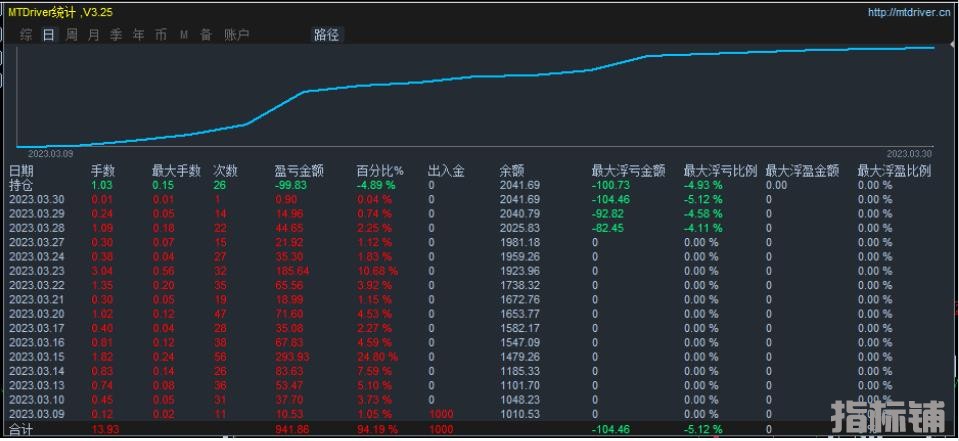Viewport: 959px width, 441px height.
Task: Select the 2023.03.28 date row
Action: [x=37, y=228]
